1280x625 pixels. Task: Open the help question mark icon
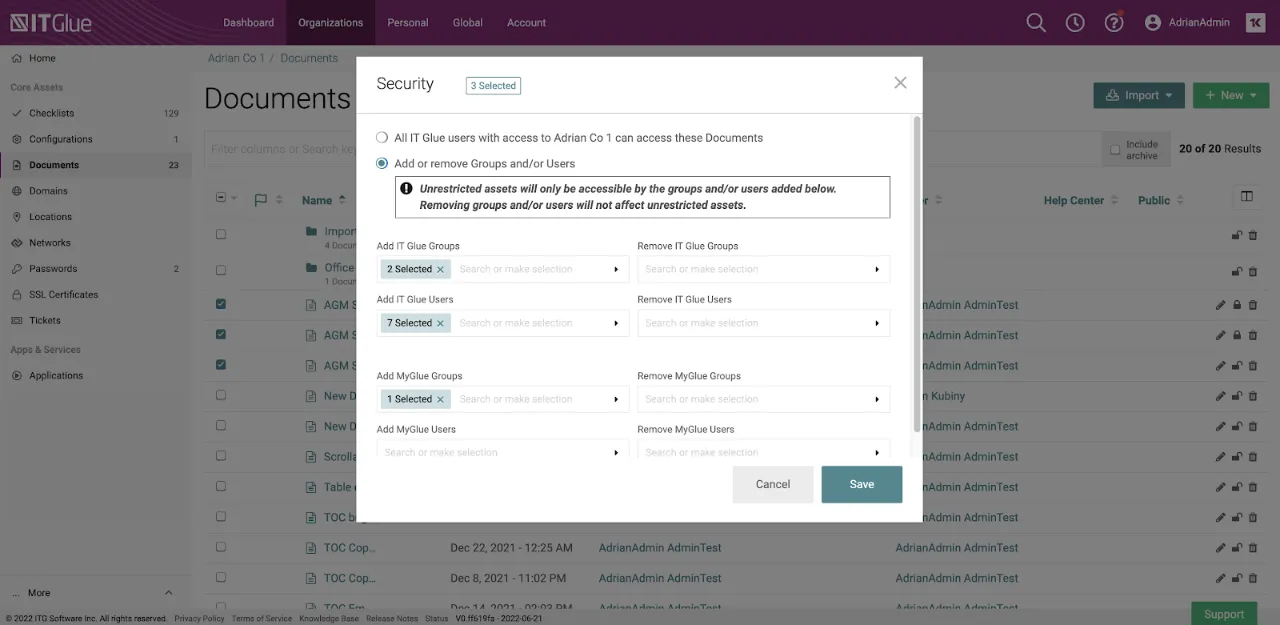click(1114, 23)
